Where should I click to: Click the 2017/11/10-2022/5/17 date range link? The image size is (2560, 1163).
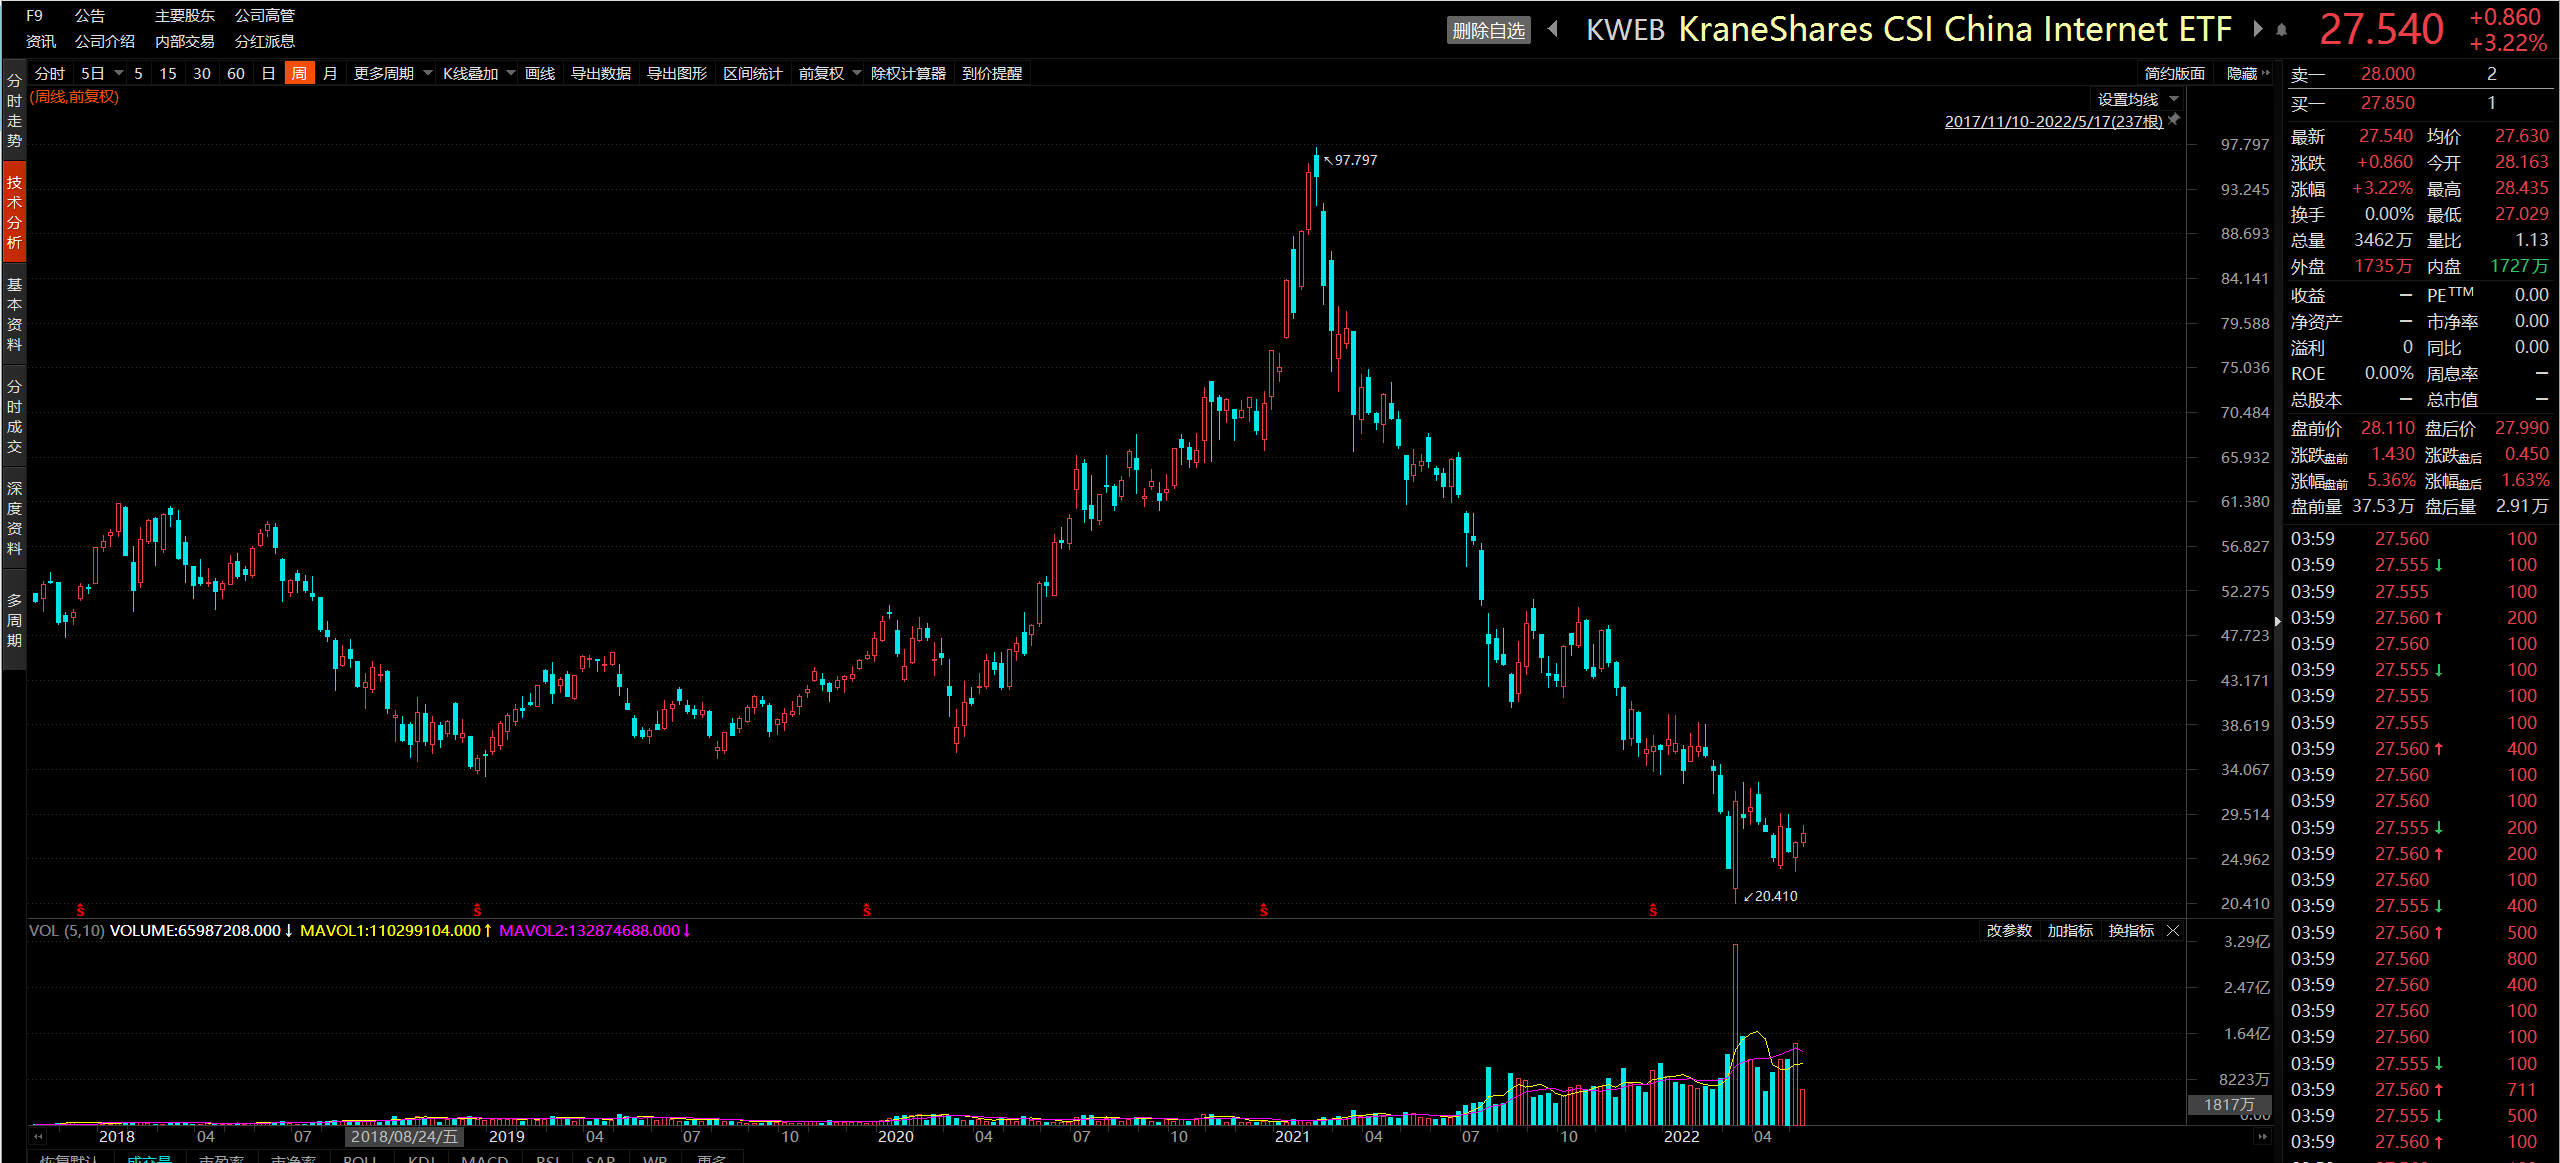2052,121
